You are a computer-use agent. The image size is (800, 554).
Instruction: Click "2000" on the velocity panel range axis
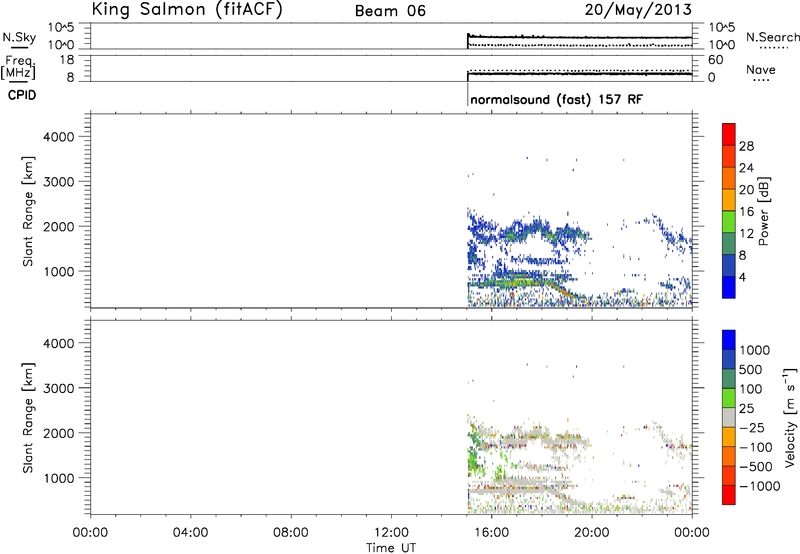coord(59,433)
